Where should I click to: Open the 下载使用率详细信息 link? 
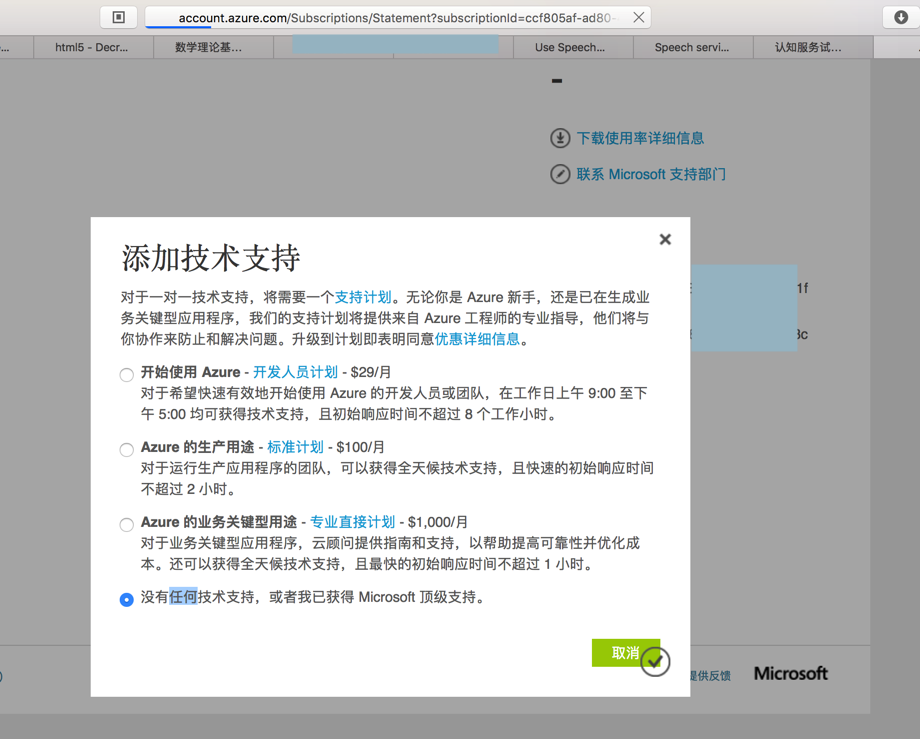coord(640,138)
